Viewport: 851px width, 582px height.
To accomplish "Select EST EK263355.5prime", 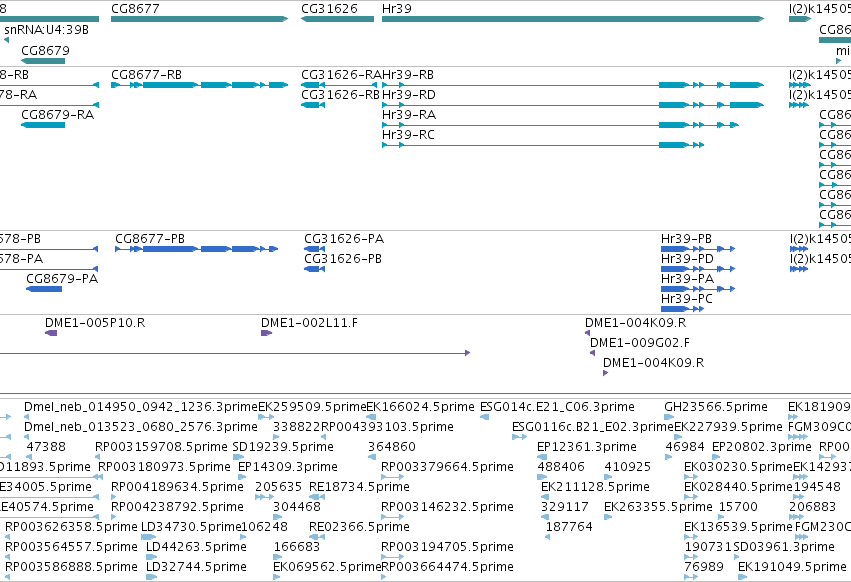I will (x=658, y=508).
